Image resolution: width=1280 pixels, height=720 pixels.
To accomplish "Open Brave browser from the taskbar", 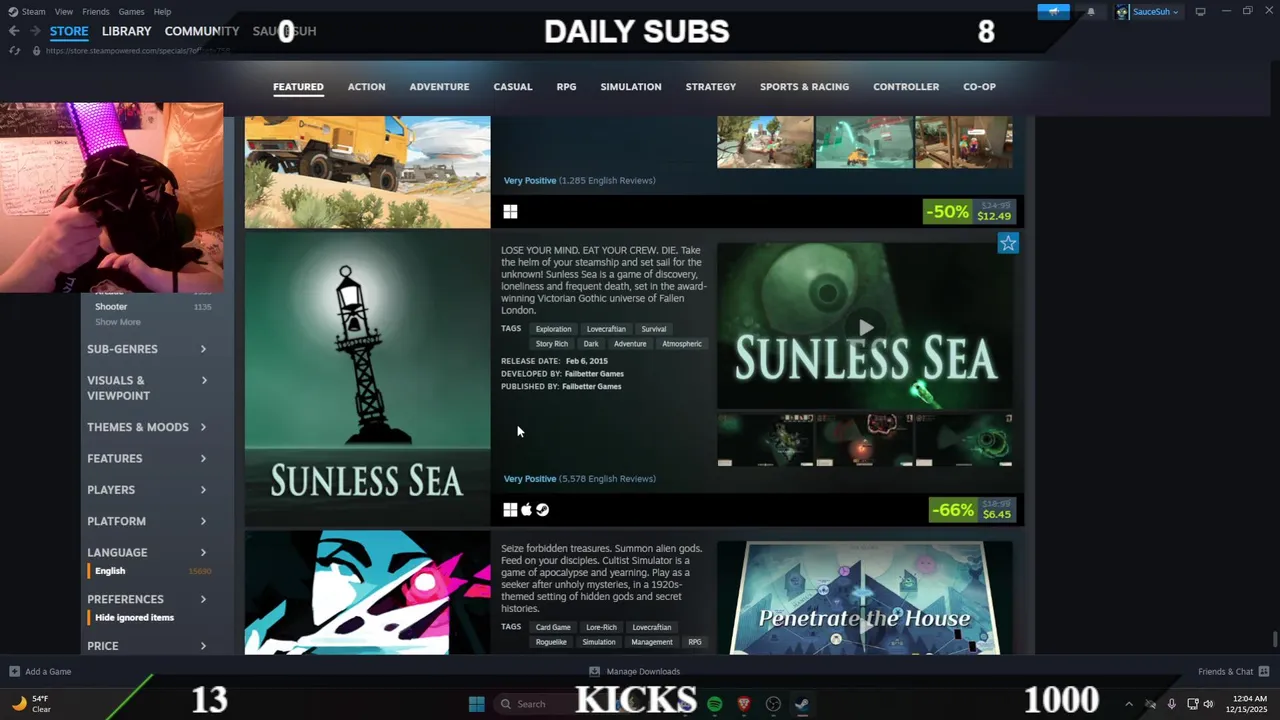I will click(744, 704).
